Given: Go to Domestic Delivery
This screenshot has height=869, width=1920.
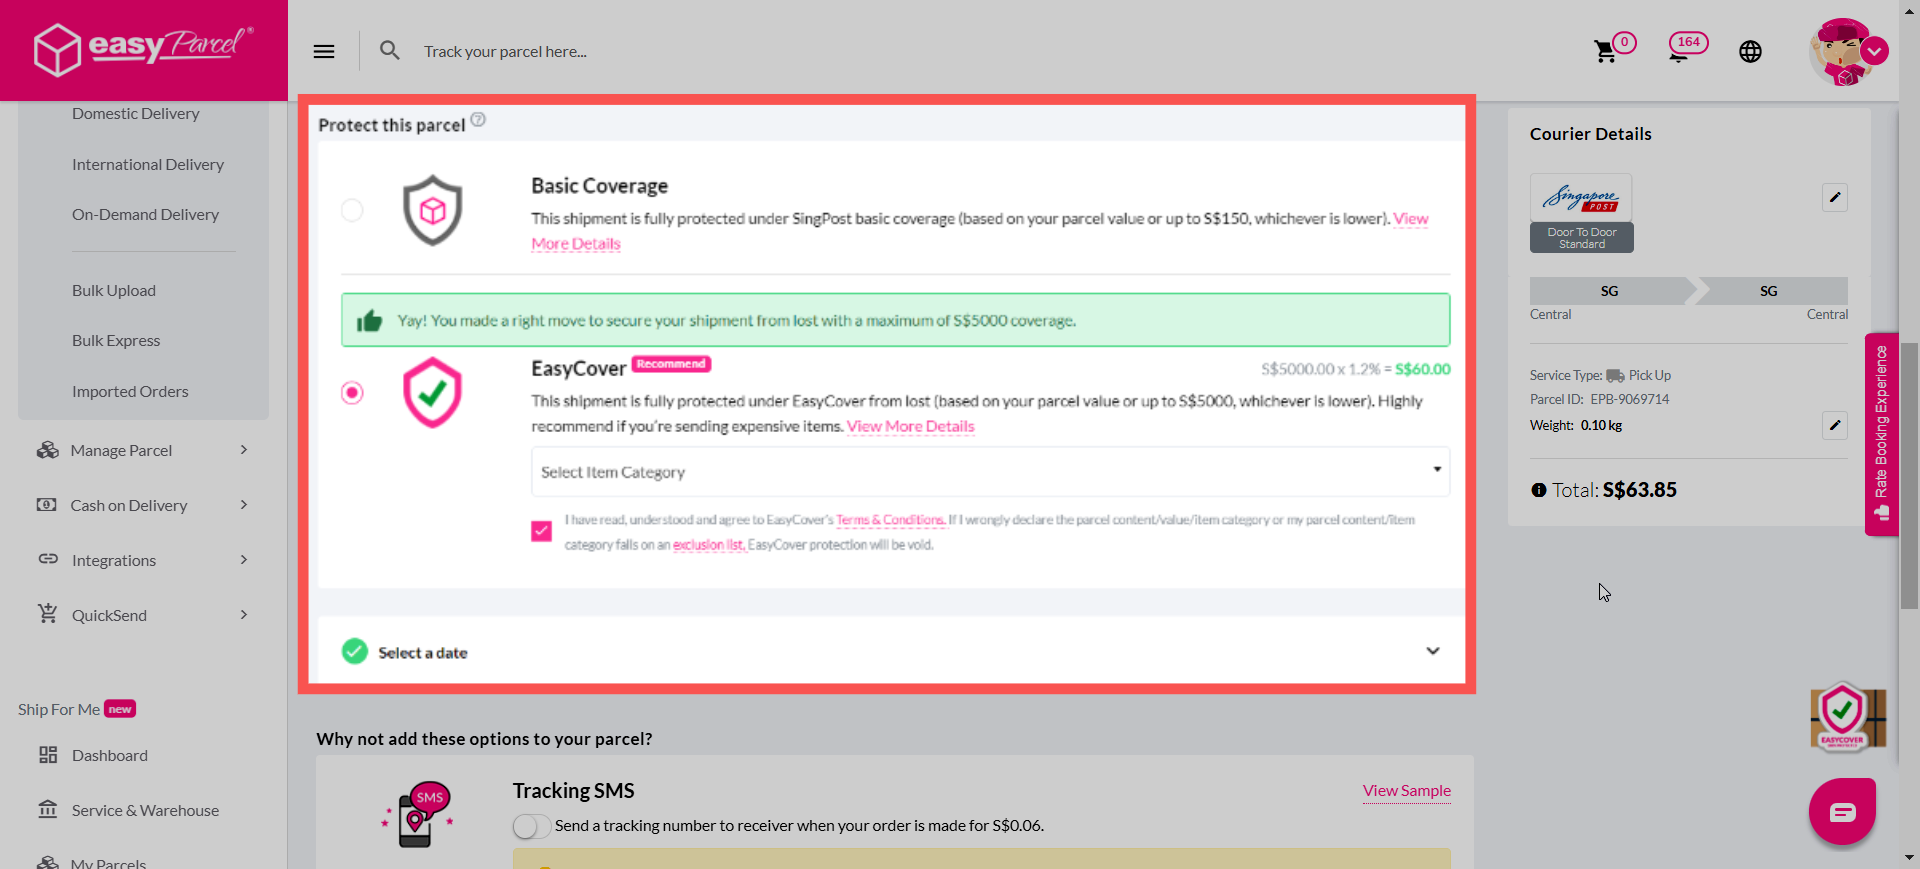Looking at the screenshot, I should coord(136,114).
